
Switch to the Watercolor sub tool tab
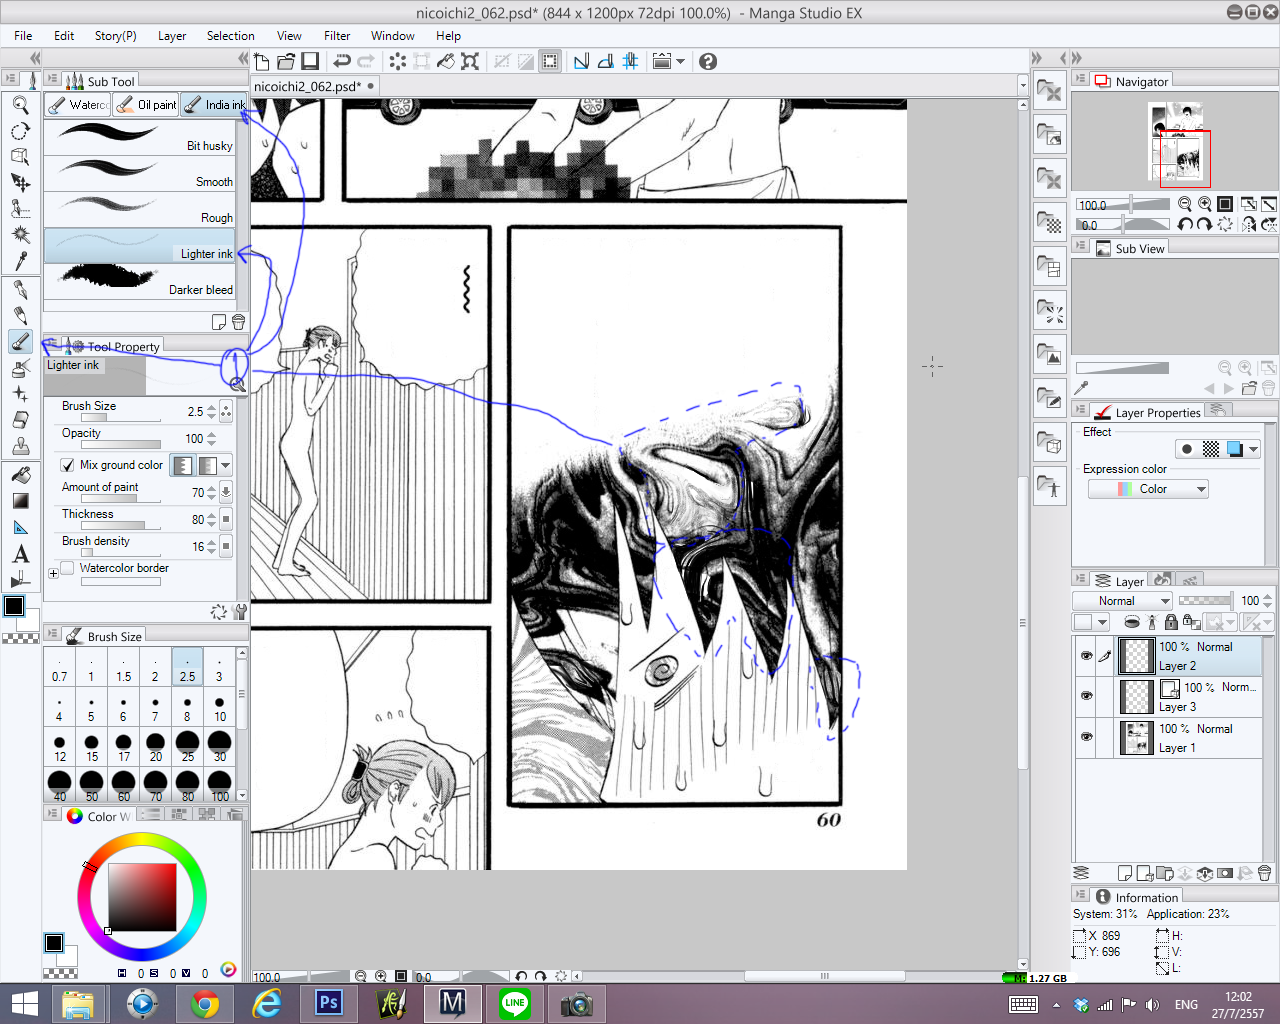pos(78,104)
